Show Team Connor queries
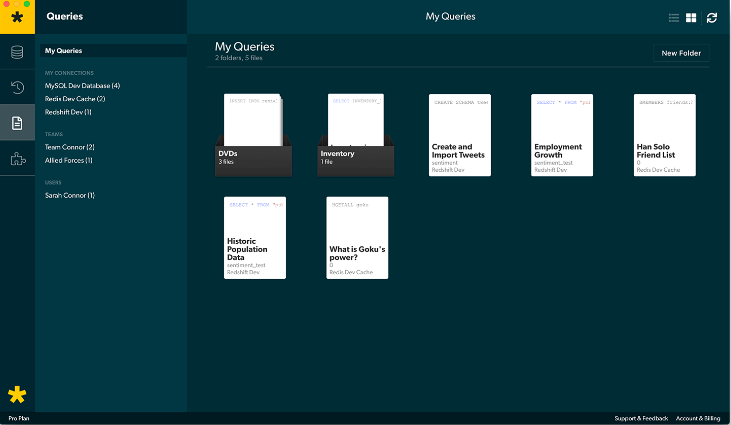 [x=69, y=147]
